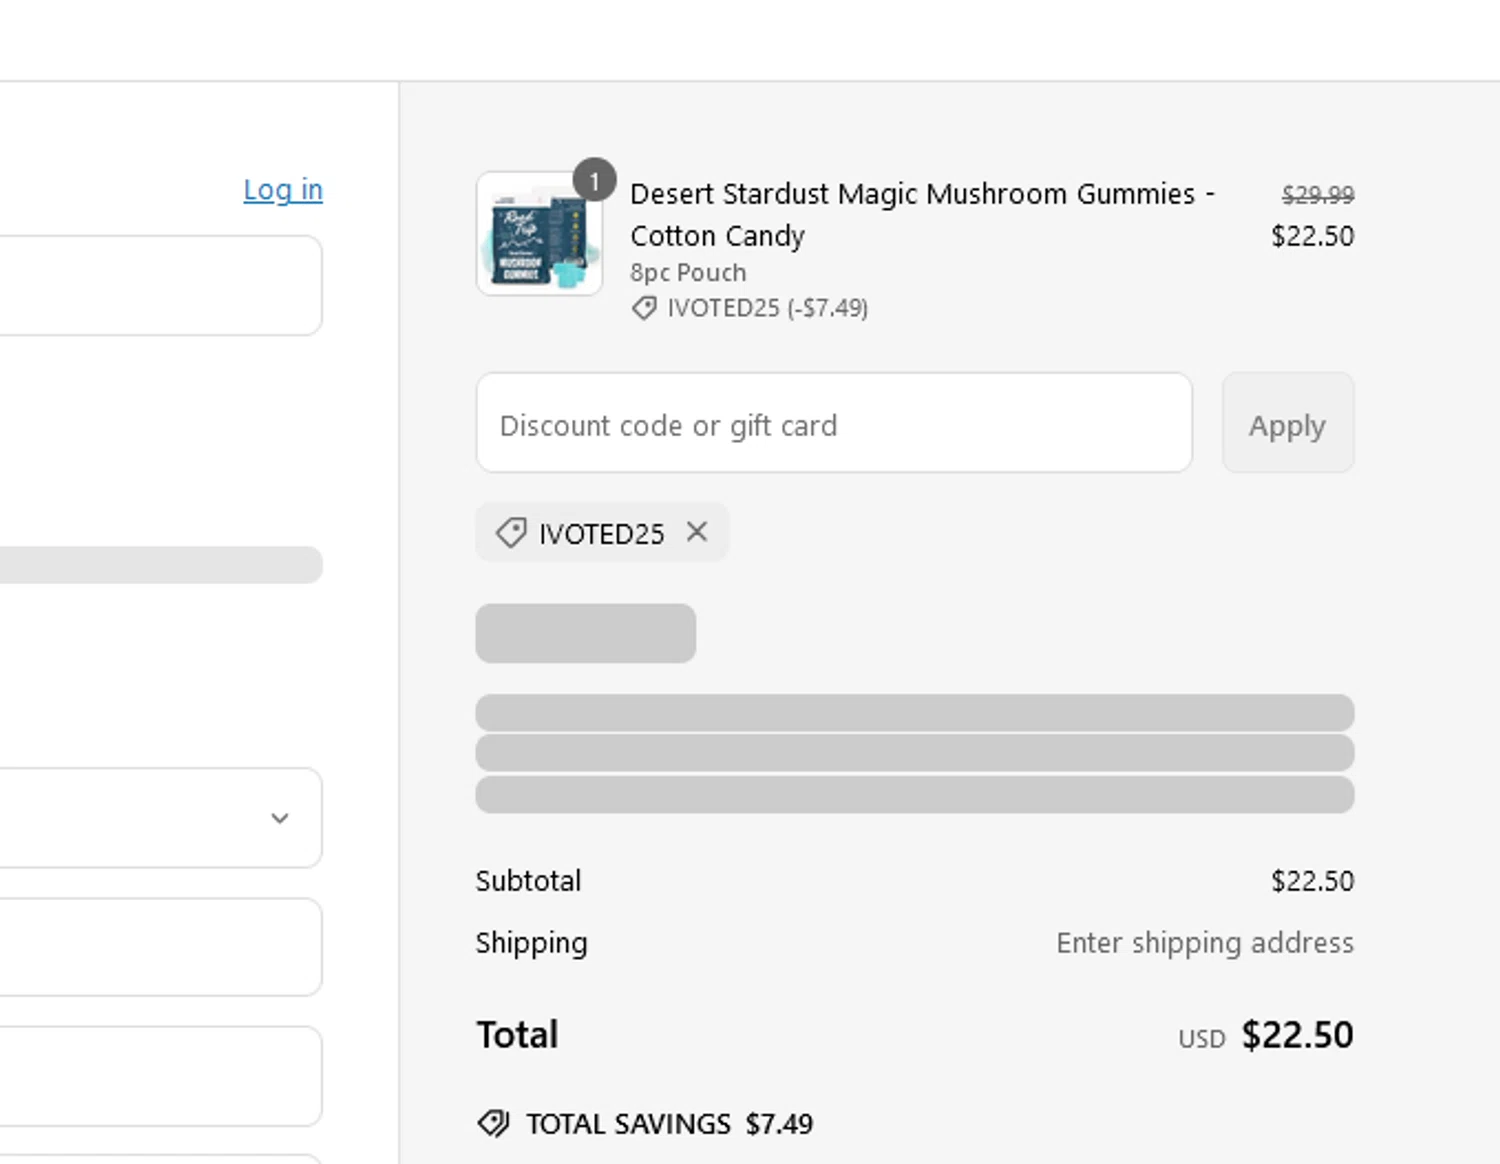Click the input field below the dropdown
The width and height of the screenshot is (1500, 1164).
pos(160,946)
